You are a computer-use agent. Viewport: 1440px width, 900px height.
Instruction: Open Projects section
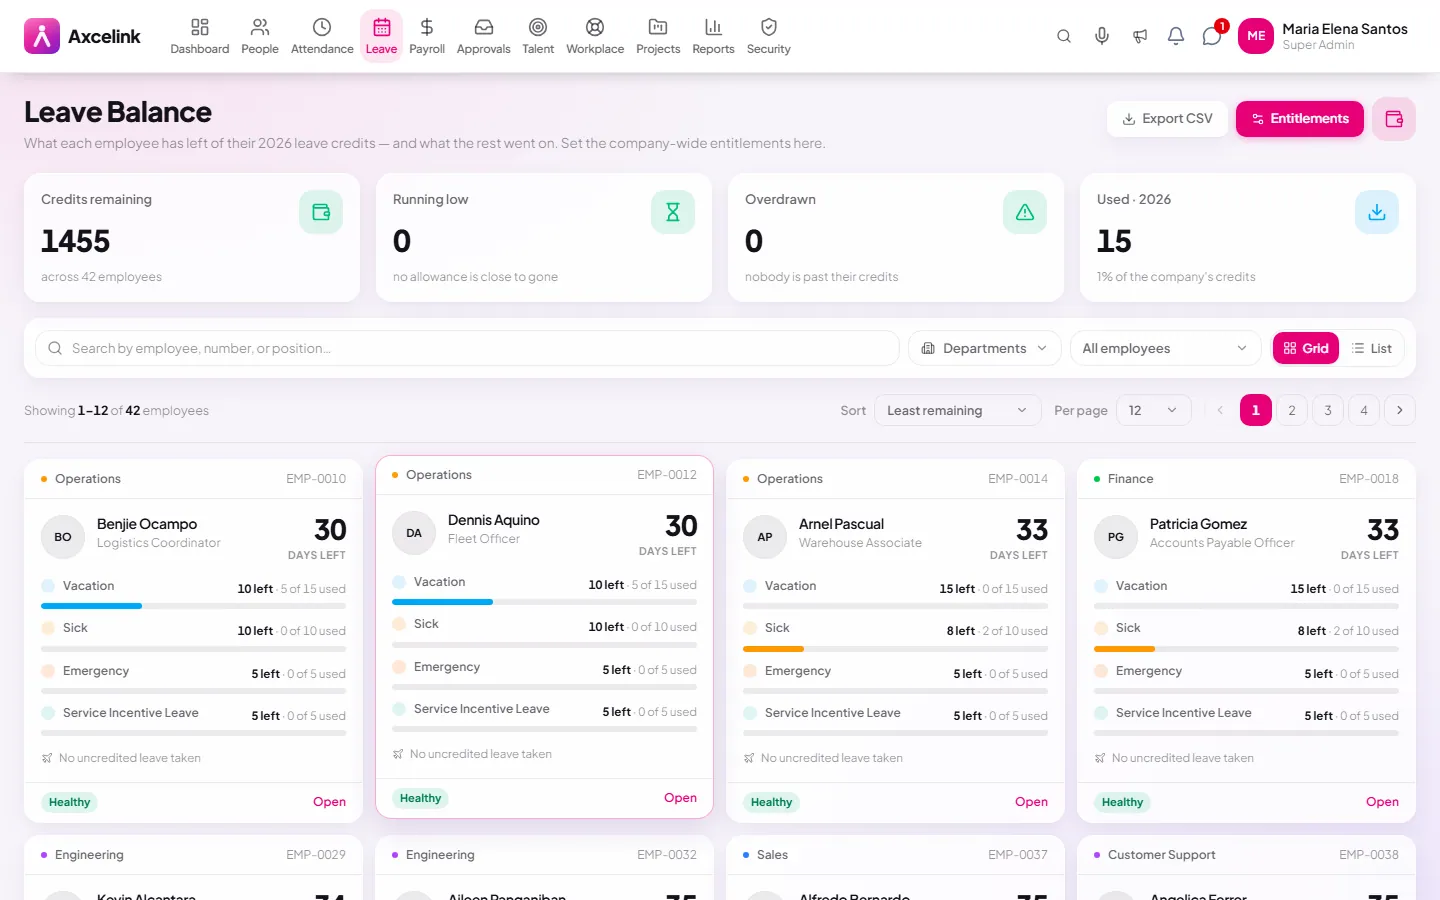pos(658,36)
